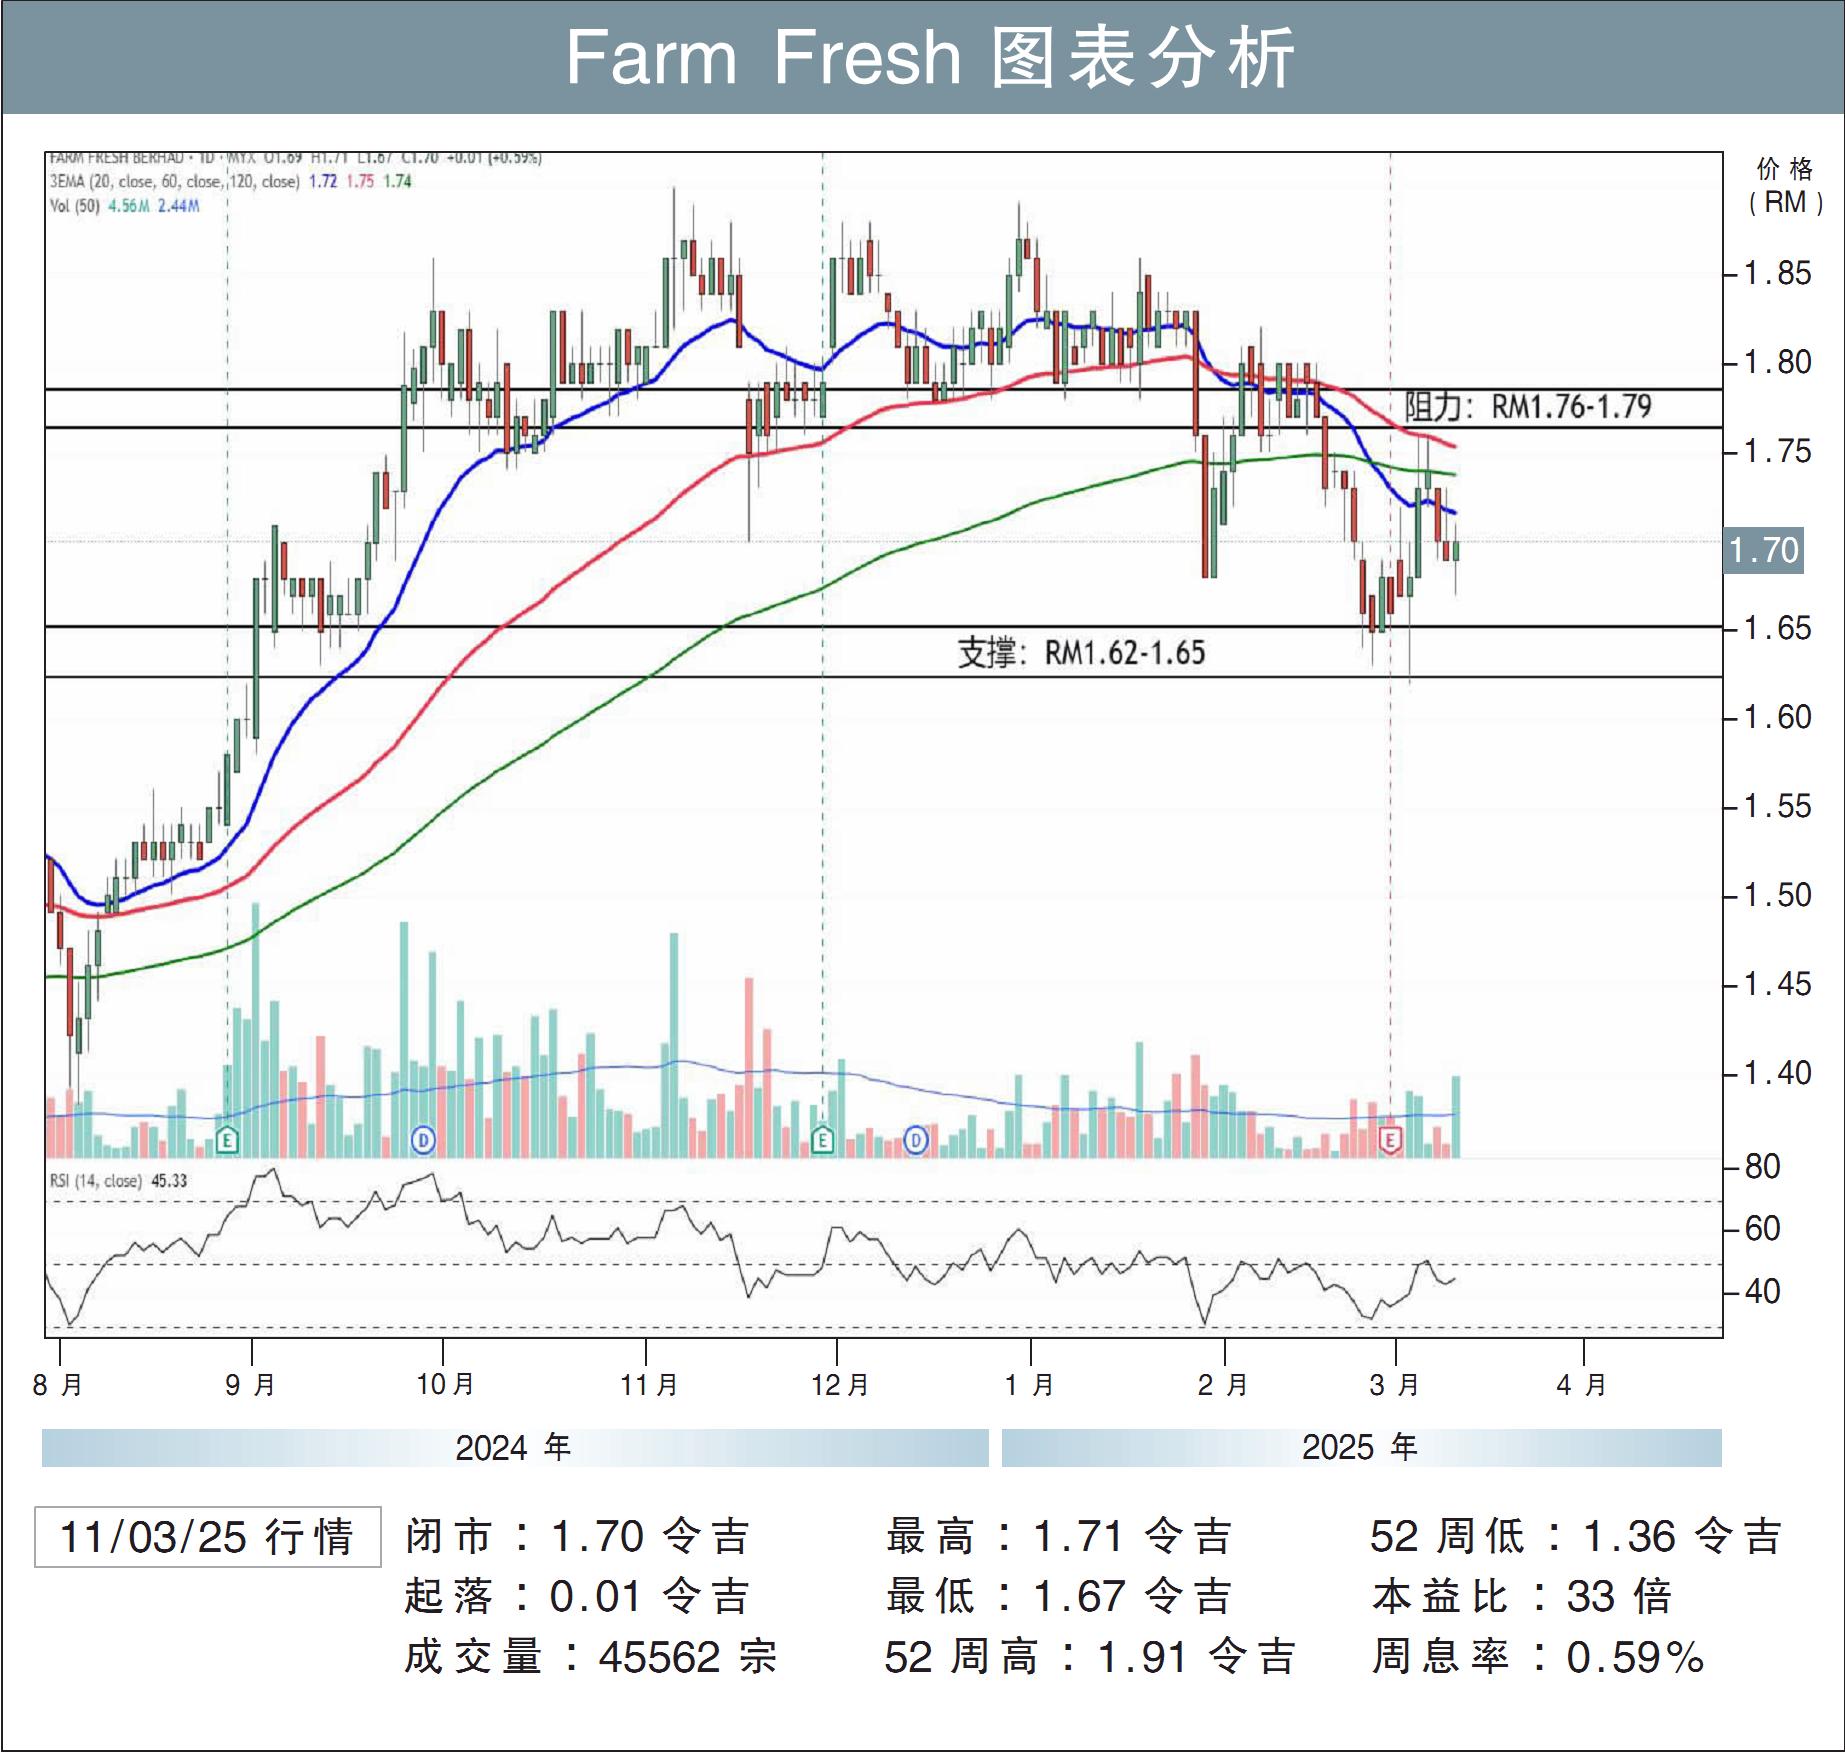Select the 本益比: 33倍 value
The width and height of the screenshot is (1845, 1752).
click(x=1522, y=1597)
